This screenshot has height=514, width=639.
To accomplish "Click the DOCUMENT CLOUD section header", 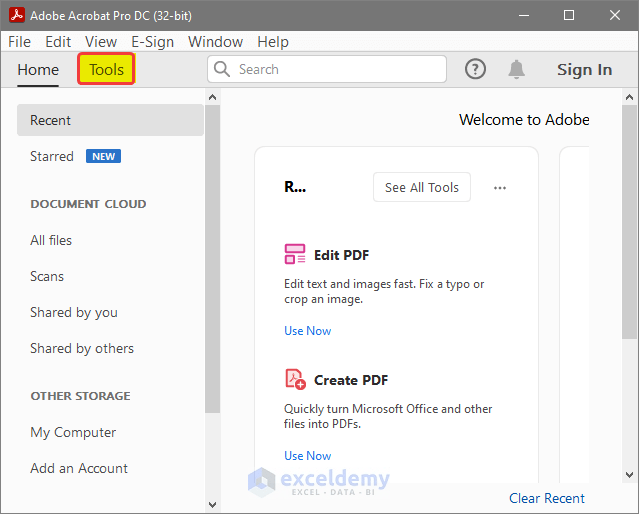I will click(88, 204).
